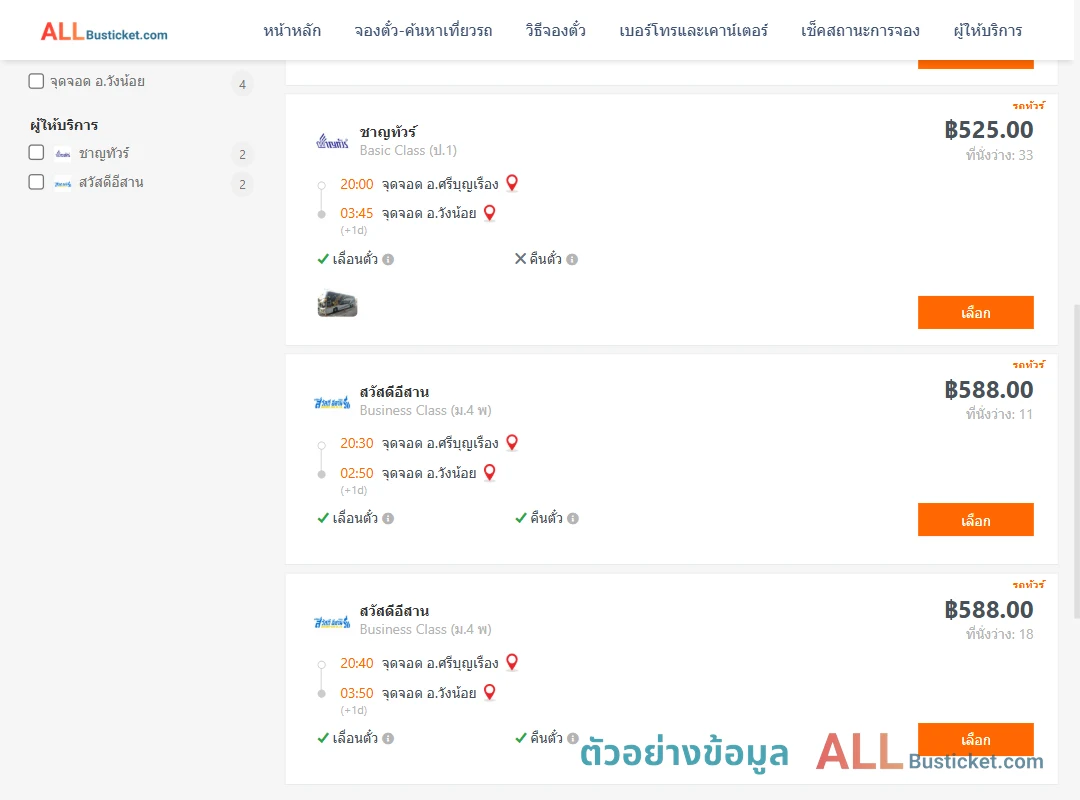The width and height of the screenshot is (1080, 800).
Task: Click map pin beside 20:00 จุดจอด อ.ศรีบุญเรือง
Action: point(512,183)
